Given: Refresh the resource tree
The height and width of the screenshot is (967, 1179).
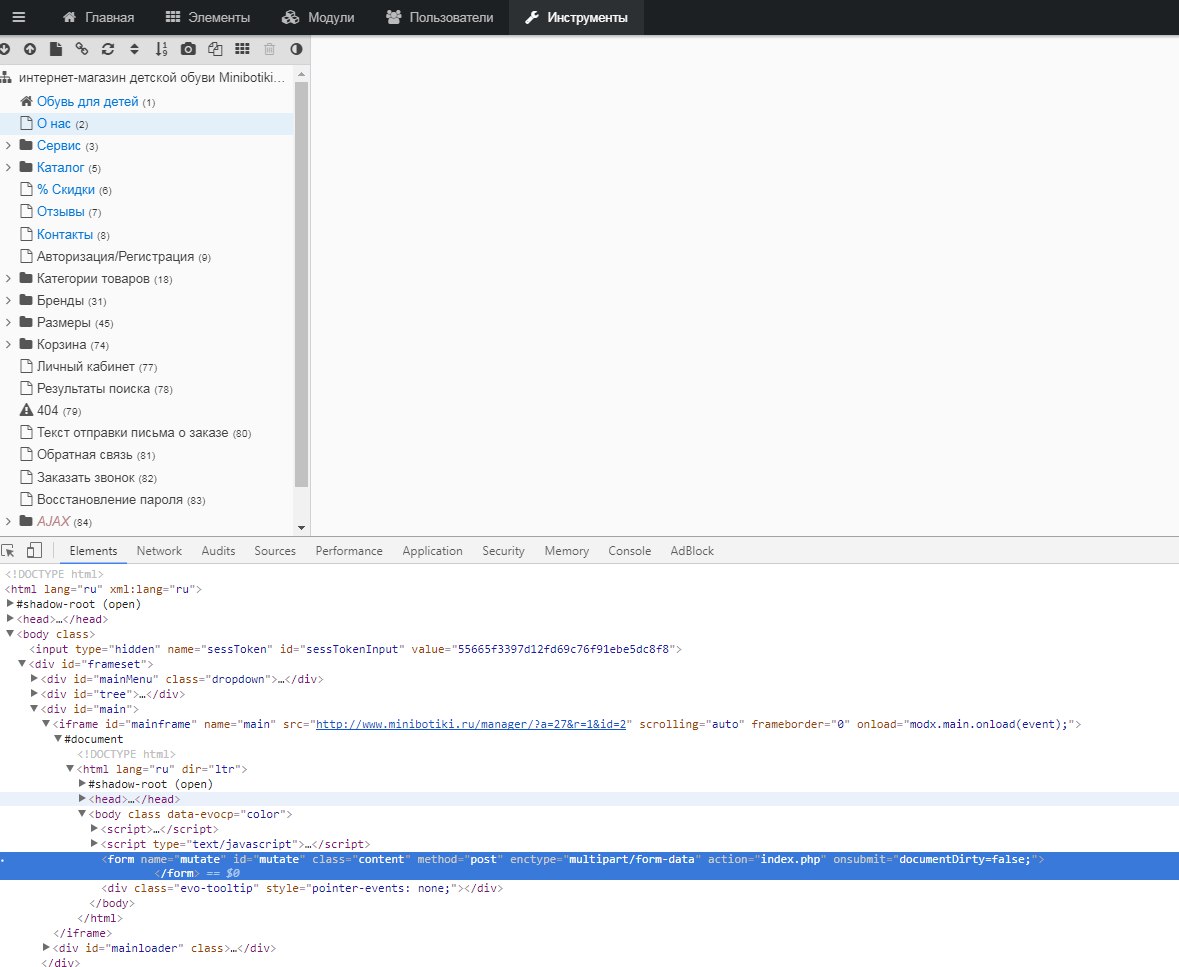Looking at the screenshot, I should coord(108,49).
